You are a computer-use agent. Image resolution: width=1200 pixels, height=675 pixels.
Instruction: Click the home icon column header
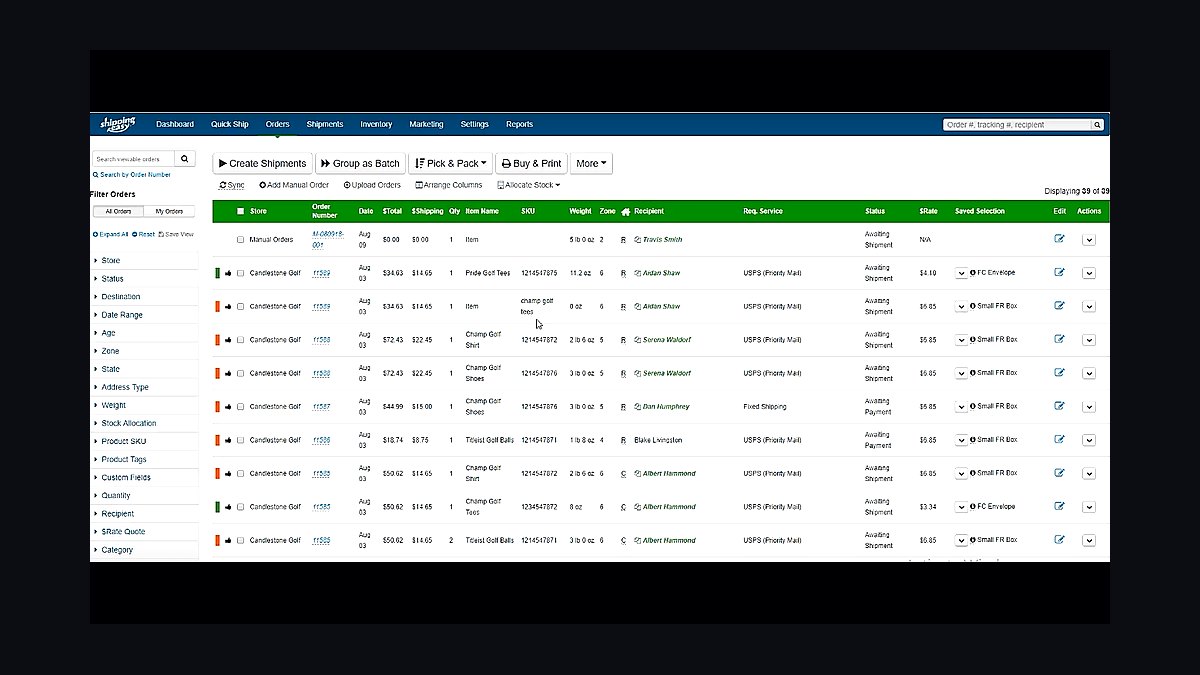[x=625, y=212]
